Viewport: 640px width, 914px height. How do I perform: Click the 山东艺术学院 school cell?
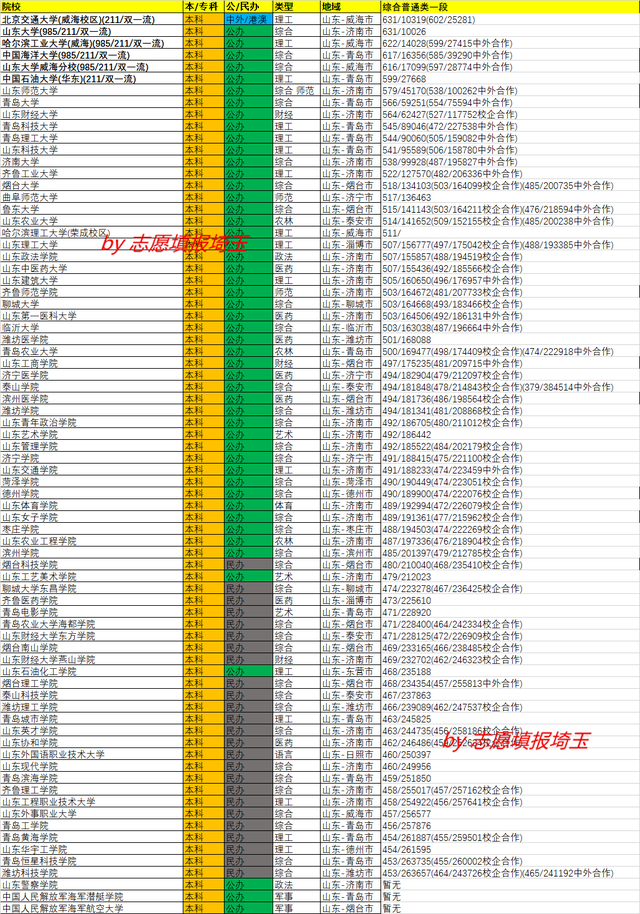point(92,434)
